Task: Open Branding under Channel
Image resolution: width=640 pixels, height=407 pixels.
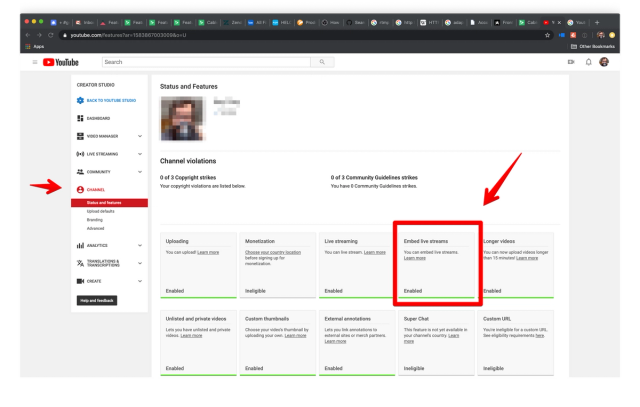Action: click(95, 220)
